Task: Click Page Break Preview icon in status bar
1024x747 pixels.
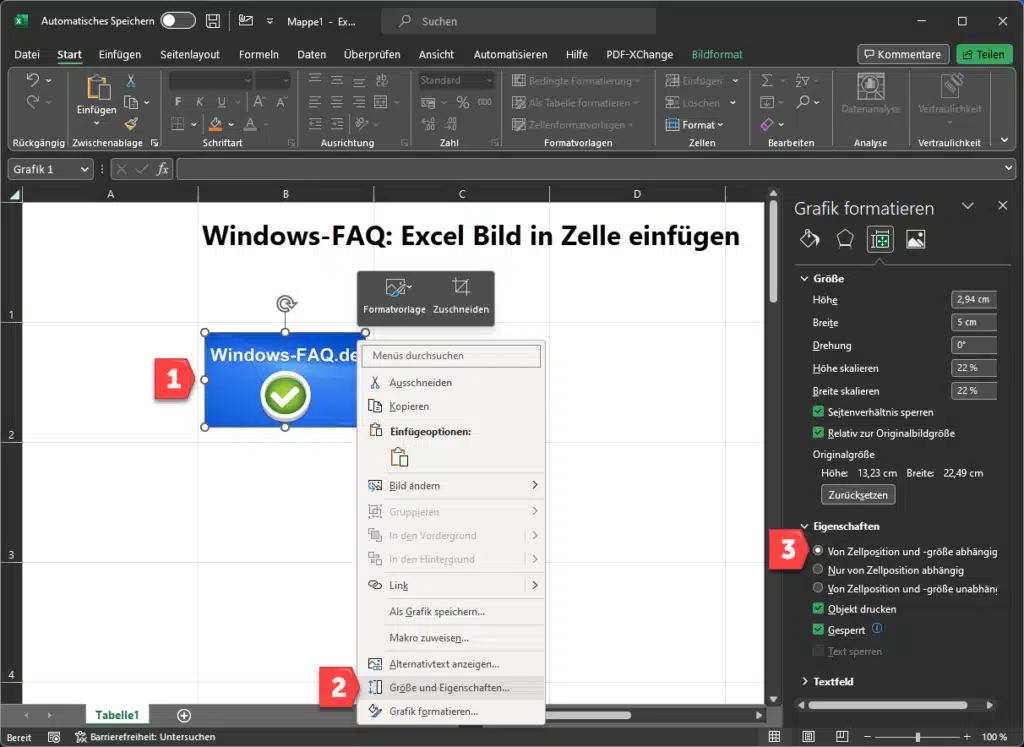Action: point(842,737)
